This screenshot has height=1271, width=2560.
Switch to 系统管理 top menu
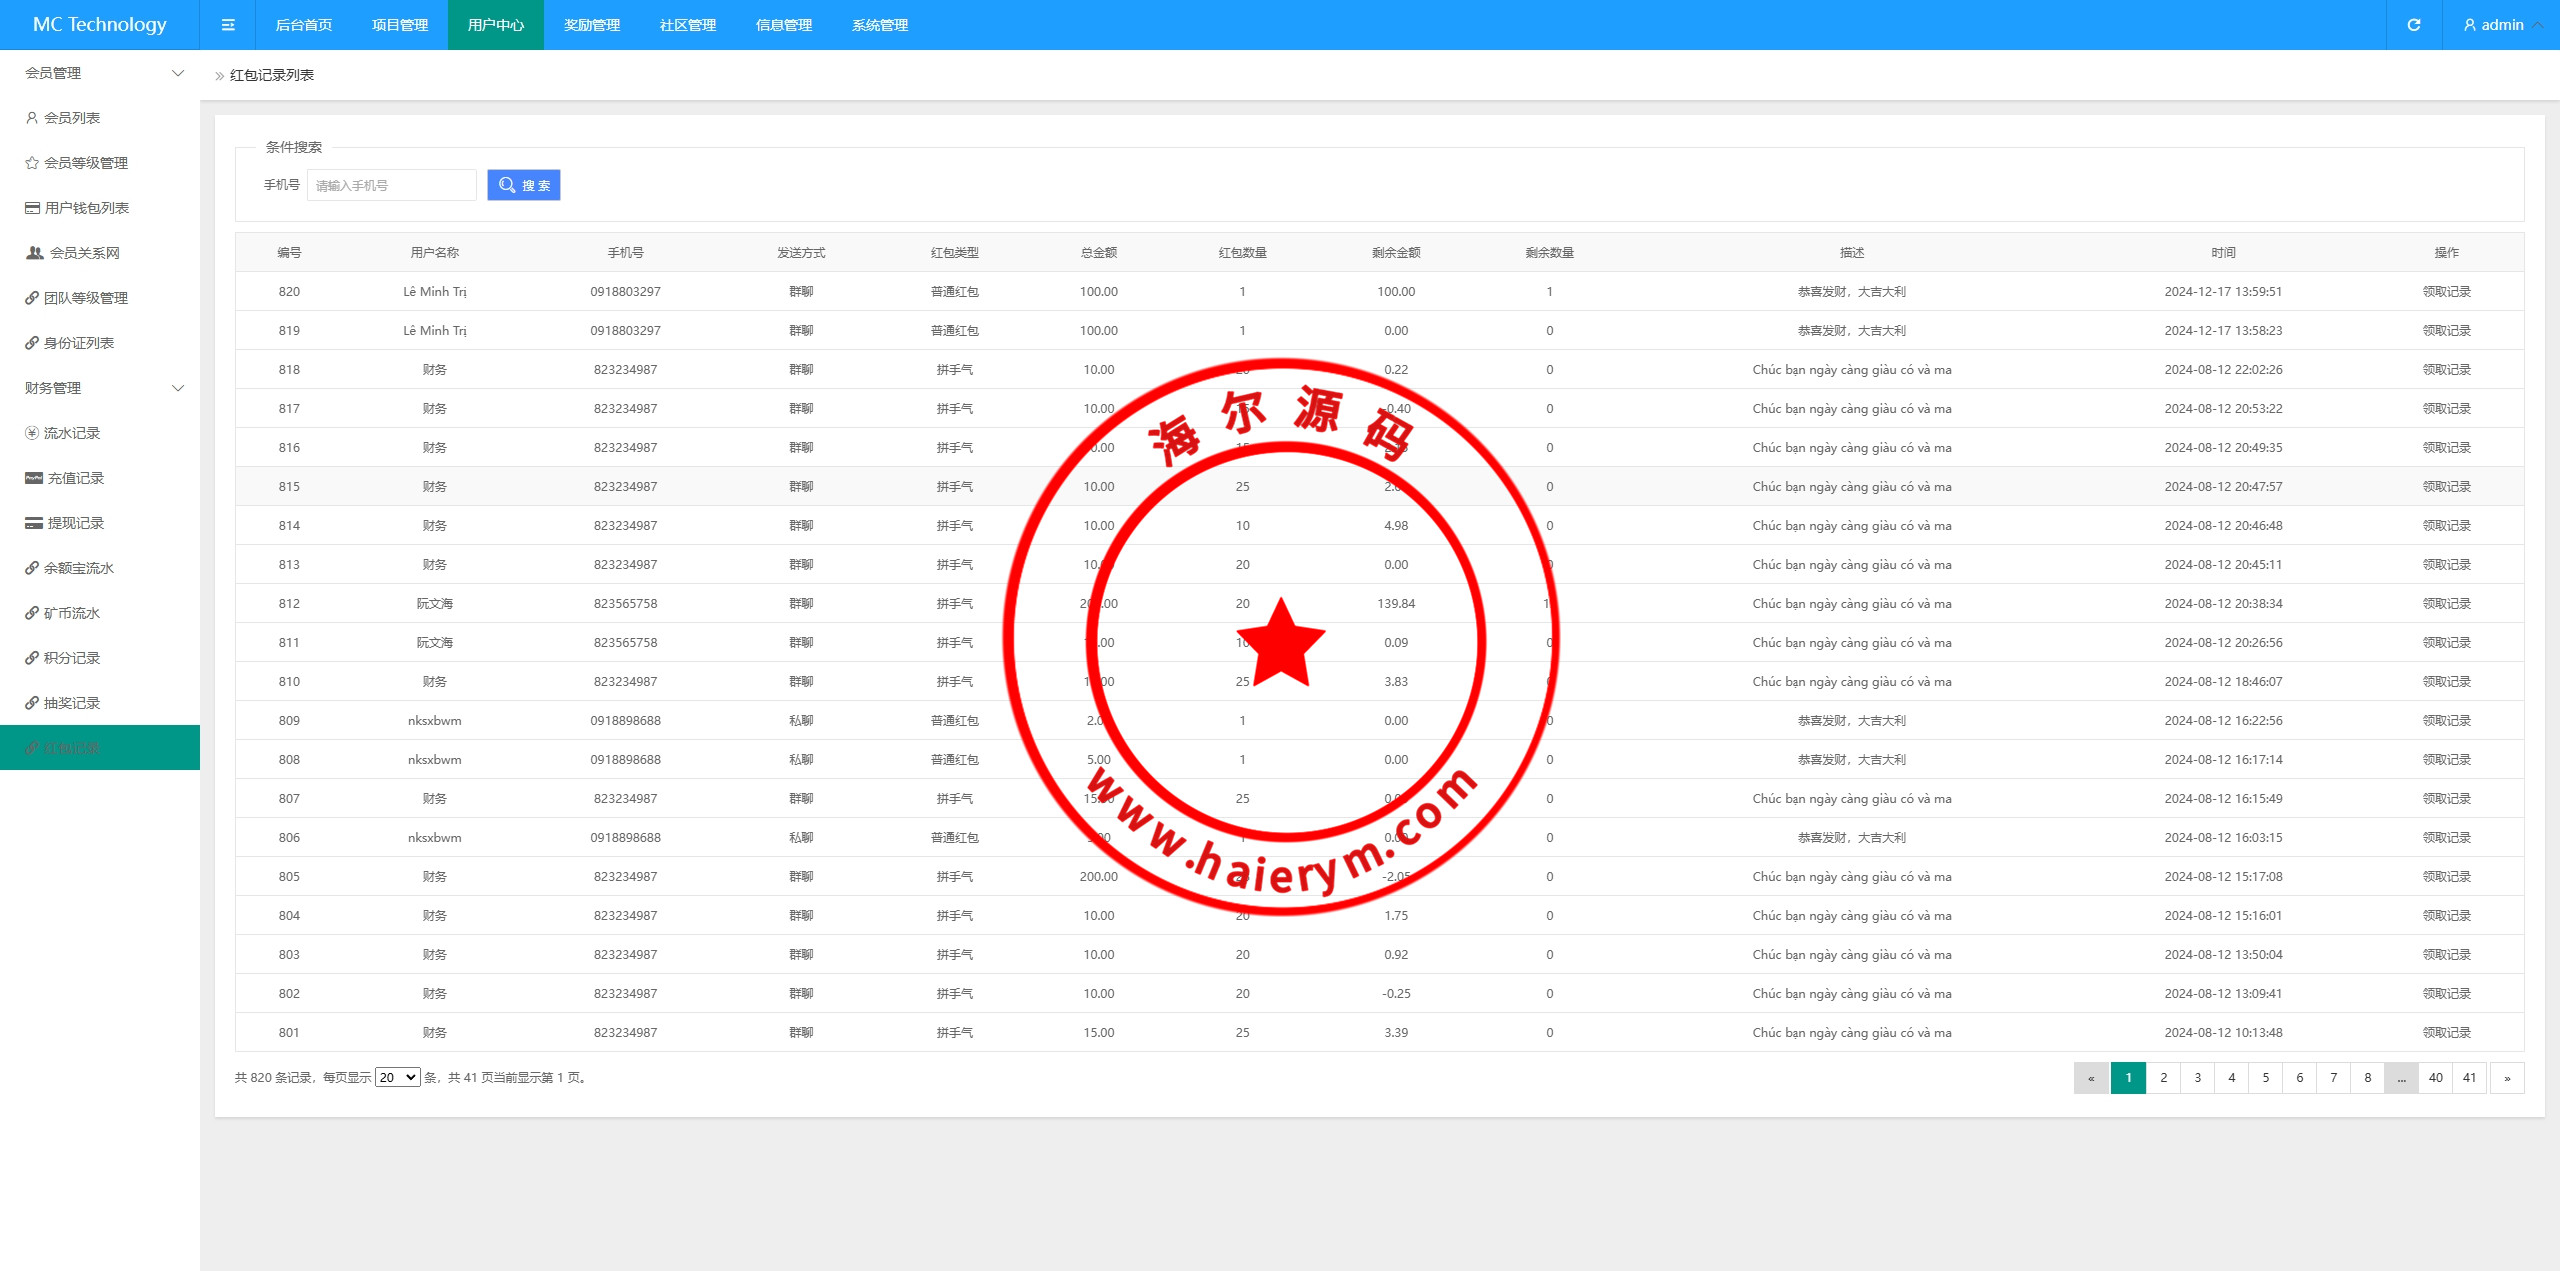pos(880,25)
